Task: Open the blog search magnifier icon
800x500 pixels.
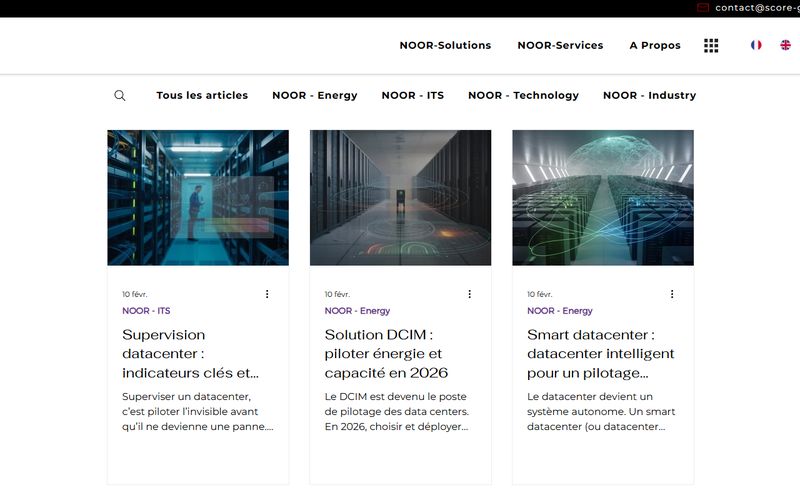Action: pyautogui.click(x=119, y=95)
